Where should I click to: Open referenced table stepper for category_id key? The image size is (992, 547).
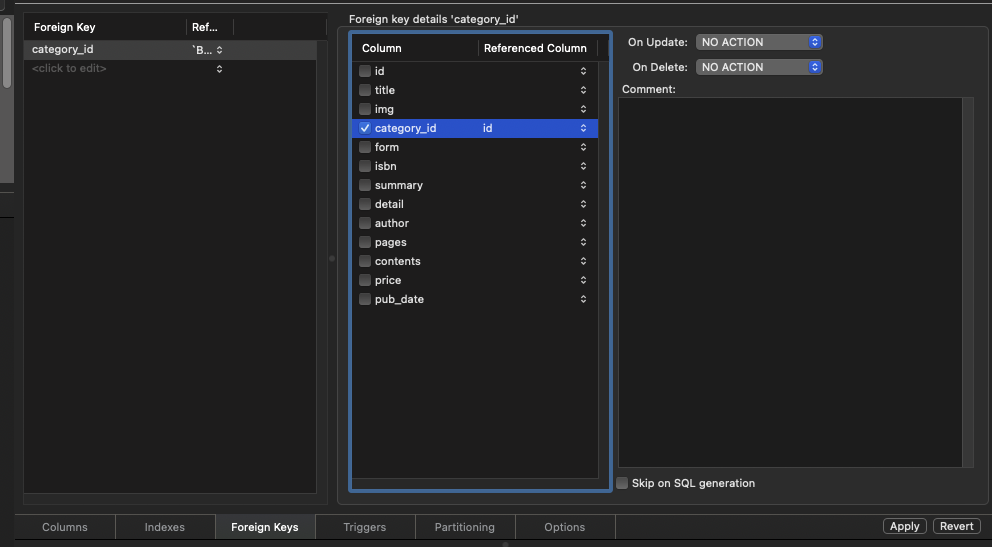220,49
